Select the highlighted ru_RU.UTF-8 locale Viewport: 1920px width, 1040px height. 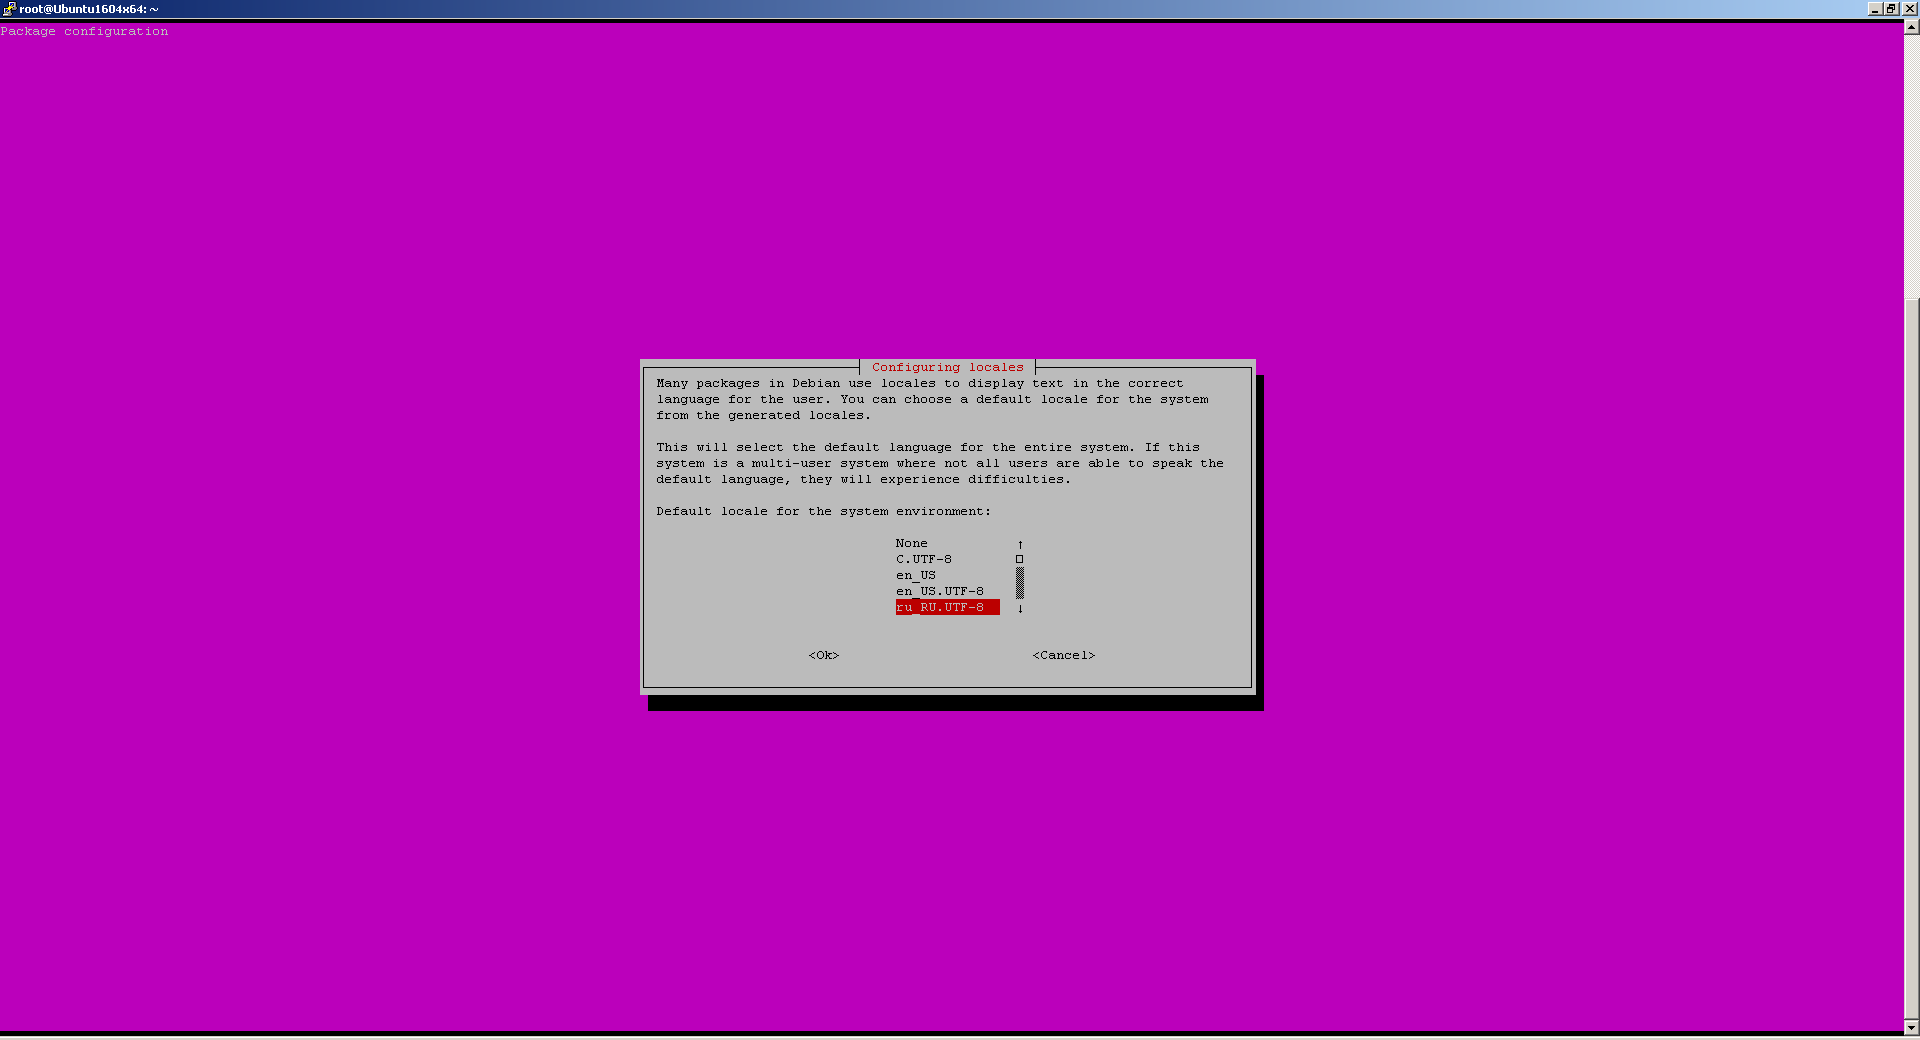pyautogui.click(x=946, y=608)
